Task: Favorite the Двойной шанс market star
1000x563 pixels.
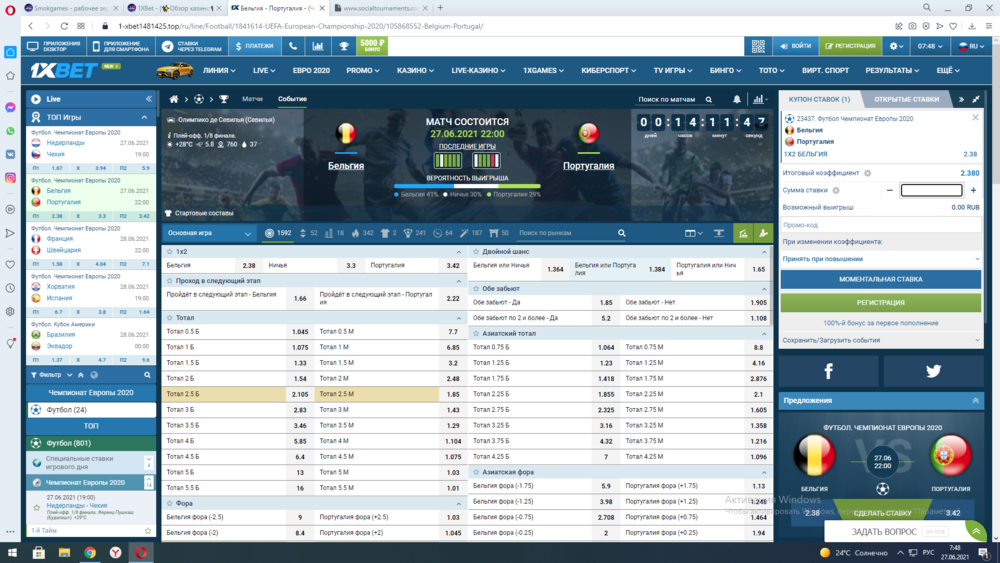Action: click(x=476, y=252)
